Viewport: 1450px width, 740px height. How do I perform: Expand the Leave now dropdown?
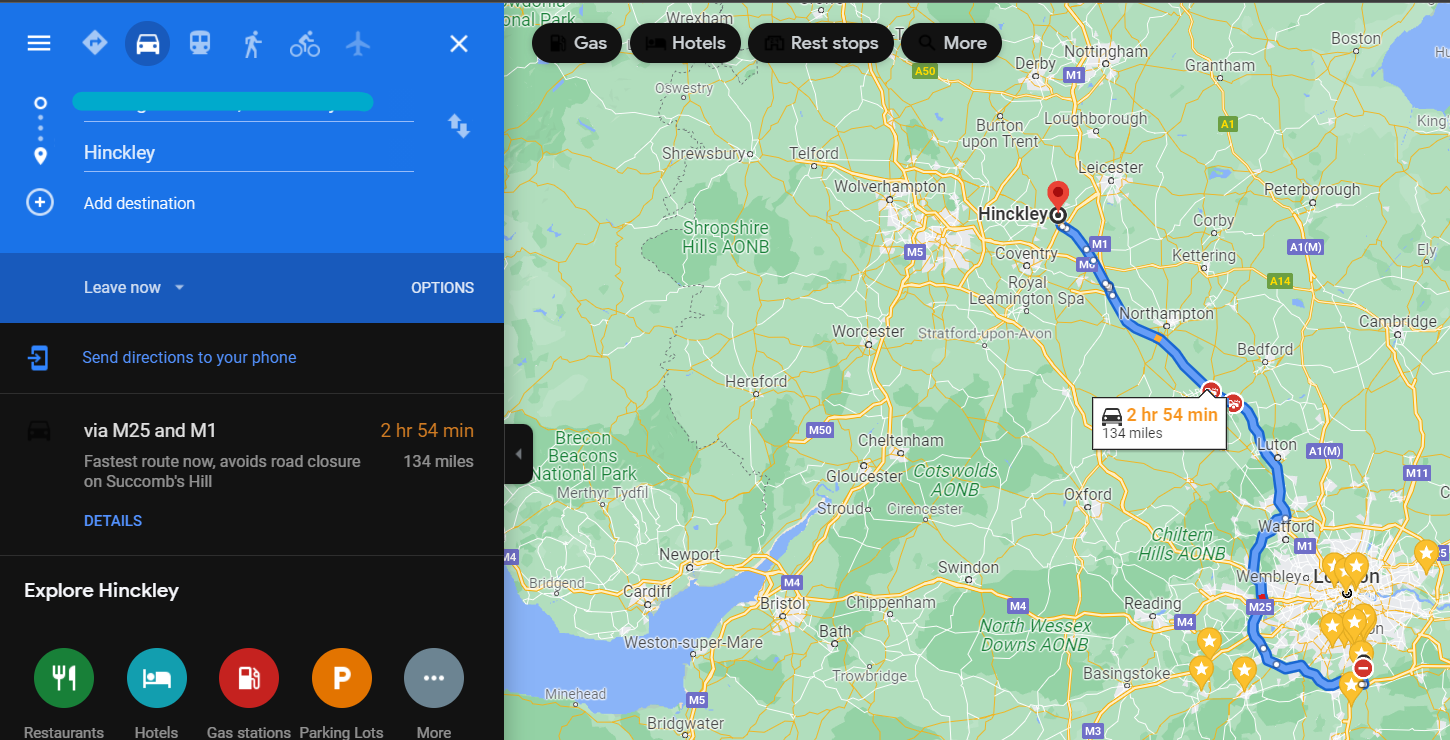pos(135,287)
